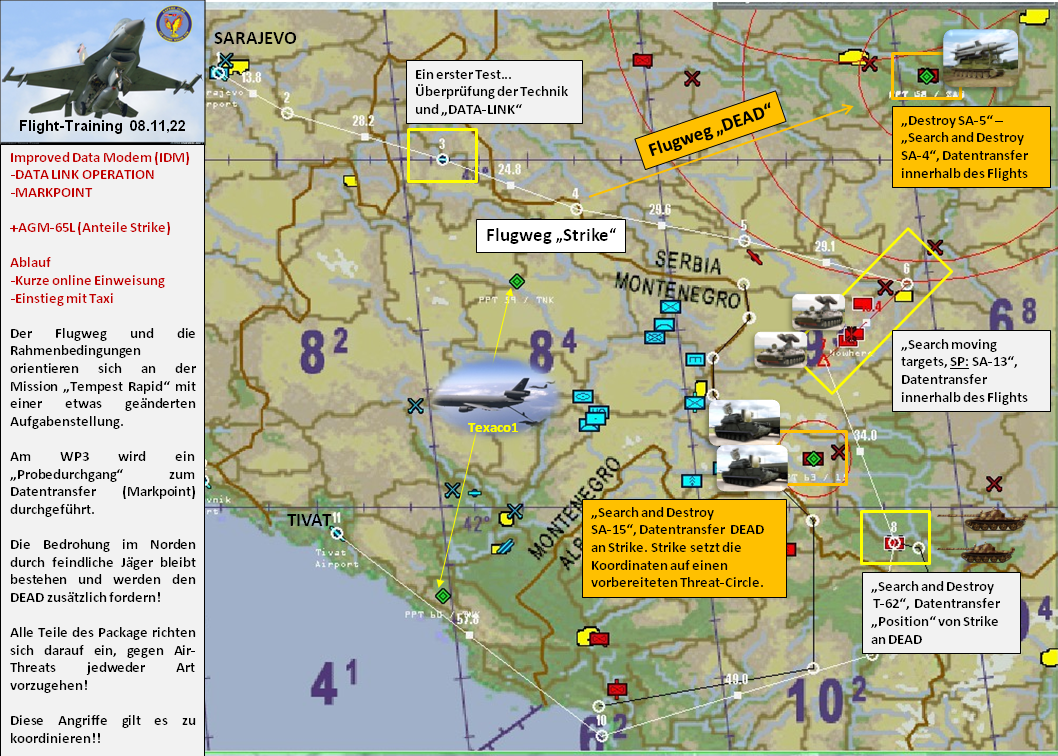The width and height of the screenshot is (1058, 756).
Task: Click the 'Destroy SA-5' orange note
Action: 971,146
